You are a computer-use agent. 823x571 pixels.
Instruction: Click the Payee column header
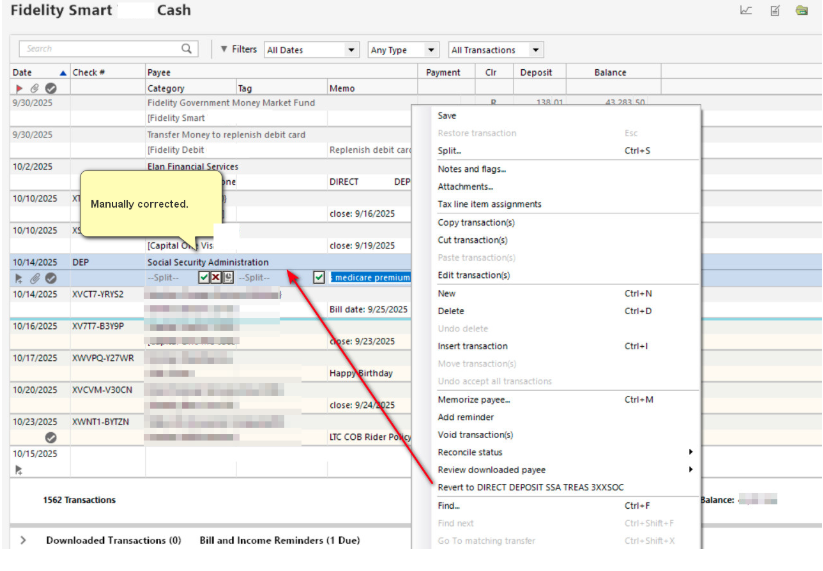point(281,72)
